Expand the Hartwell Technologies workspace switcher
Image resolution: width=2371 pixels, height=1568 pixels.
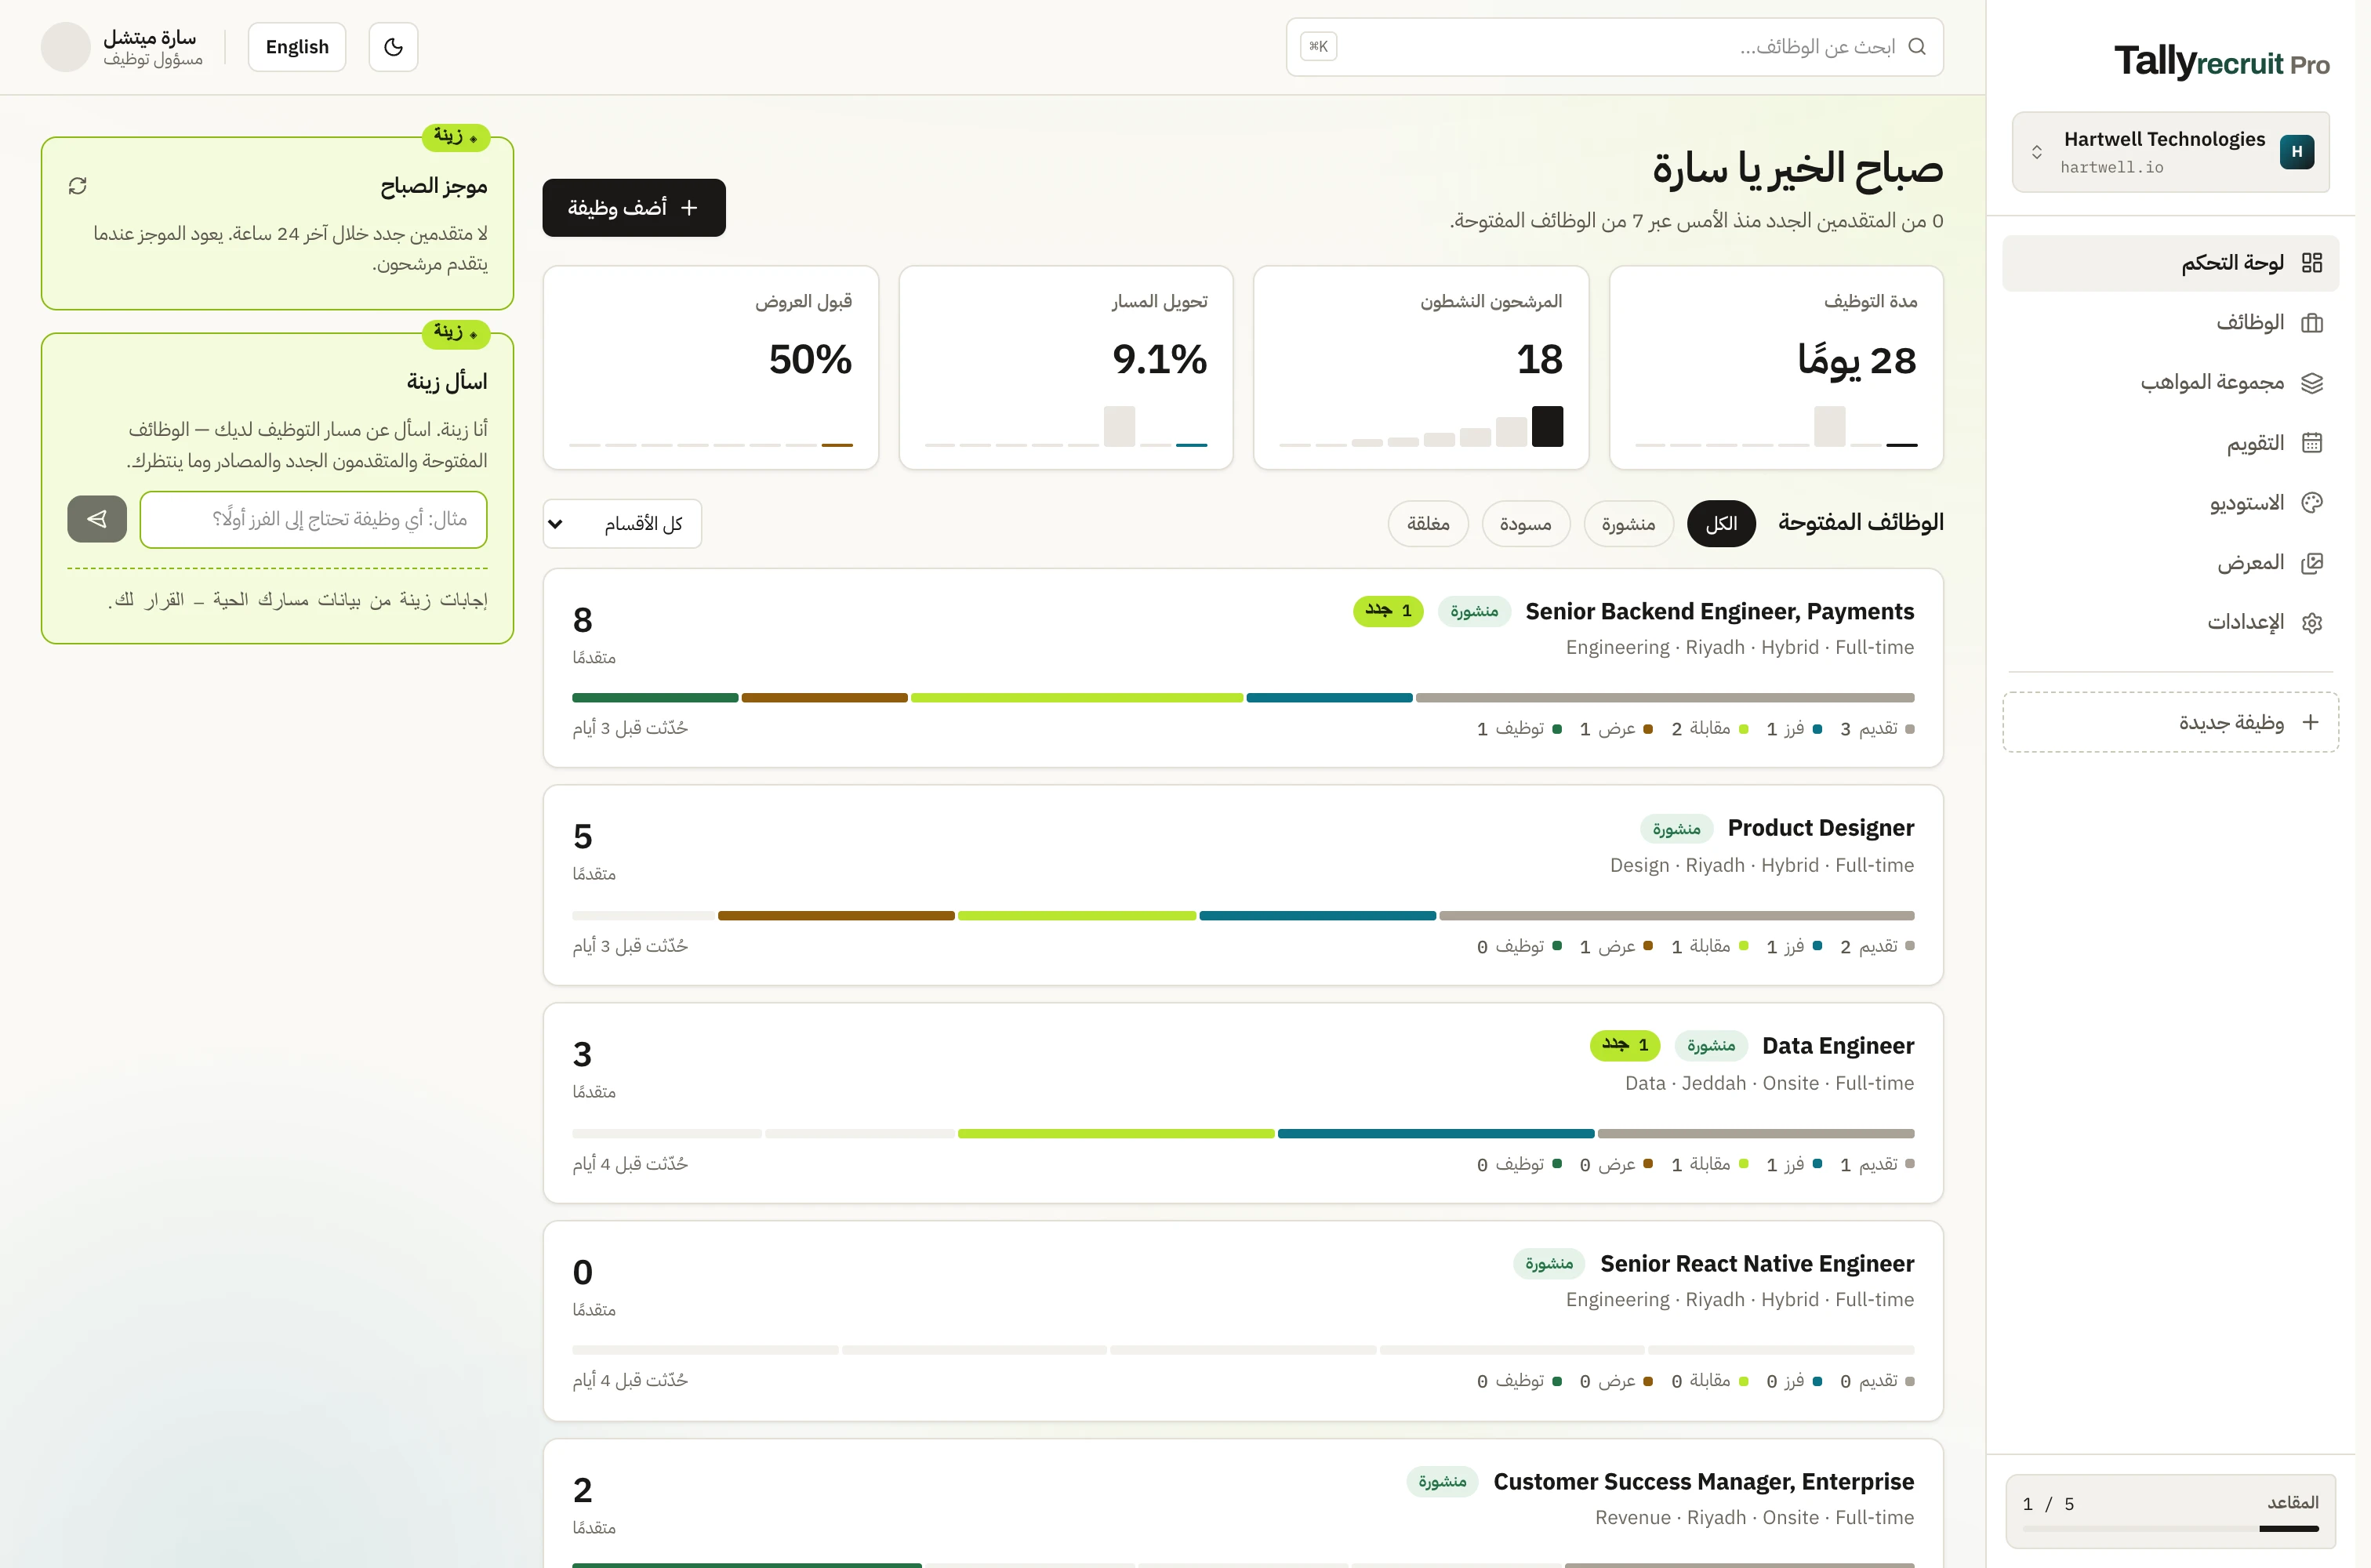[2170, 152]
